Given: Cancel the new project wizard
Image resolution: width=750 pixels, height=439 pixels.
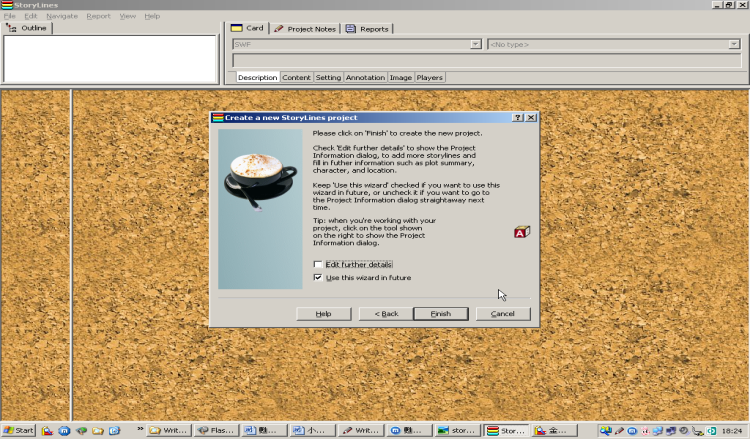Looking at the screenshot, I should [503, 314].
